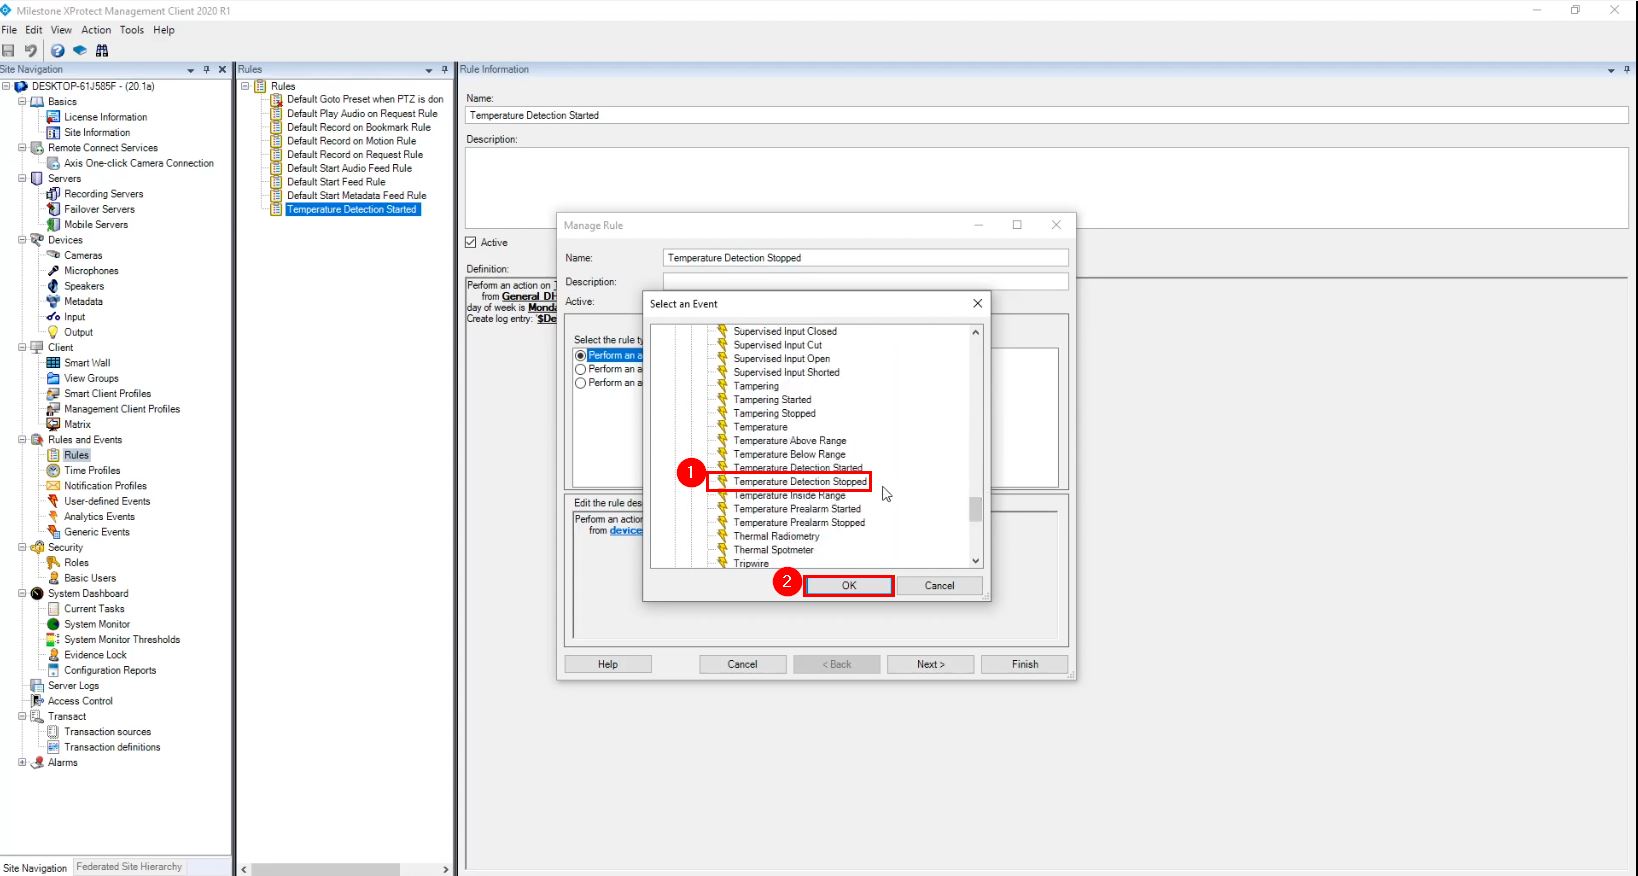The width and height of the screenshot is (1638, 876).
Task: Confirm event selection with OK
Action: [849, 586]
